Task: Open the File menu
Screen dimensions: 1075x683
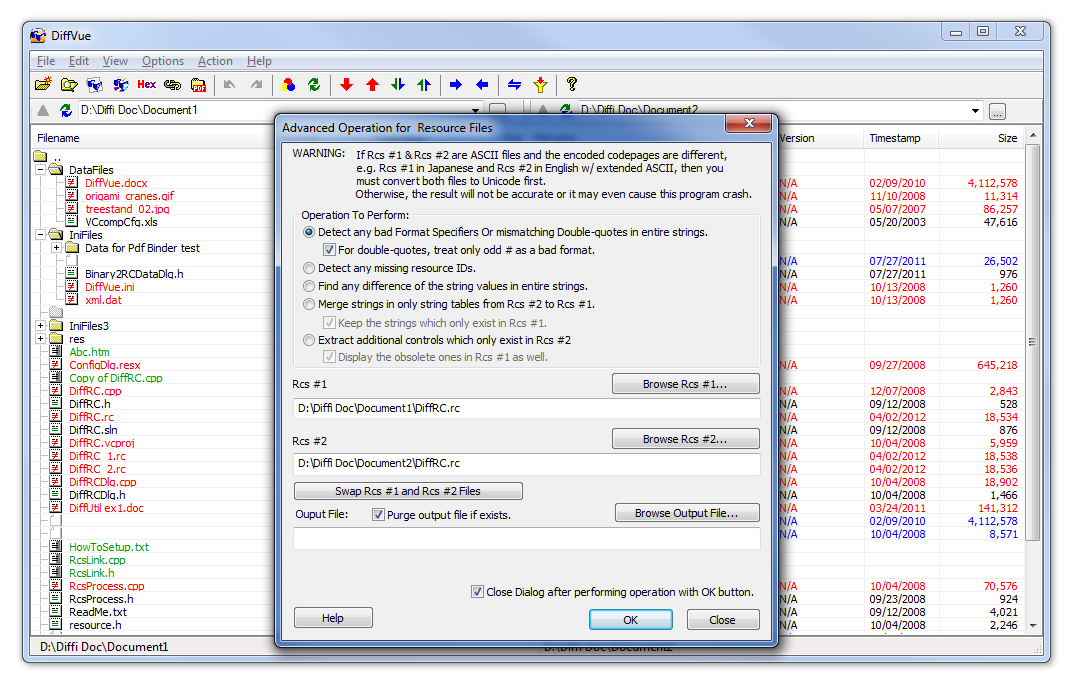Action: [46, 61]
